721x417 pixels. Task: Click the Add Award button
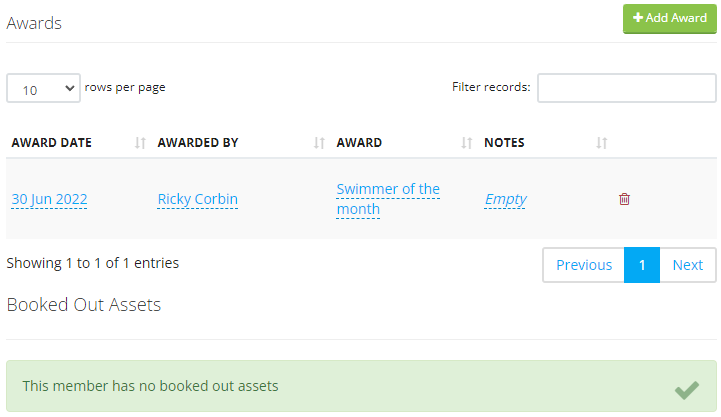pyautogui.click(x=669, y=19)
